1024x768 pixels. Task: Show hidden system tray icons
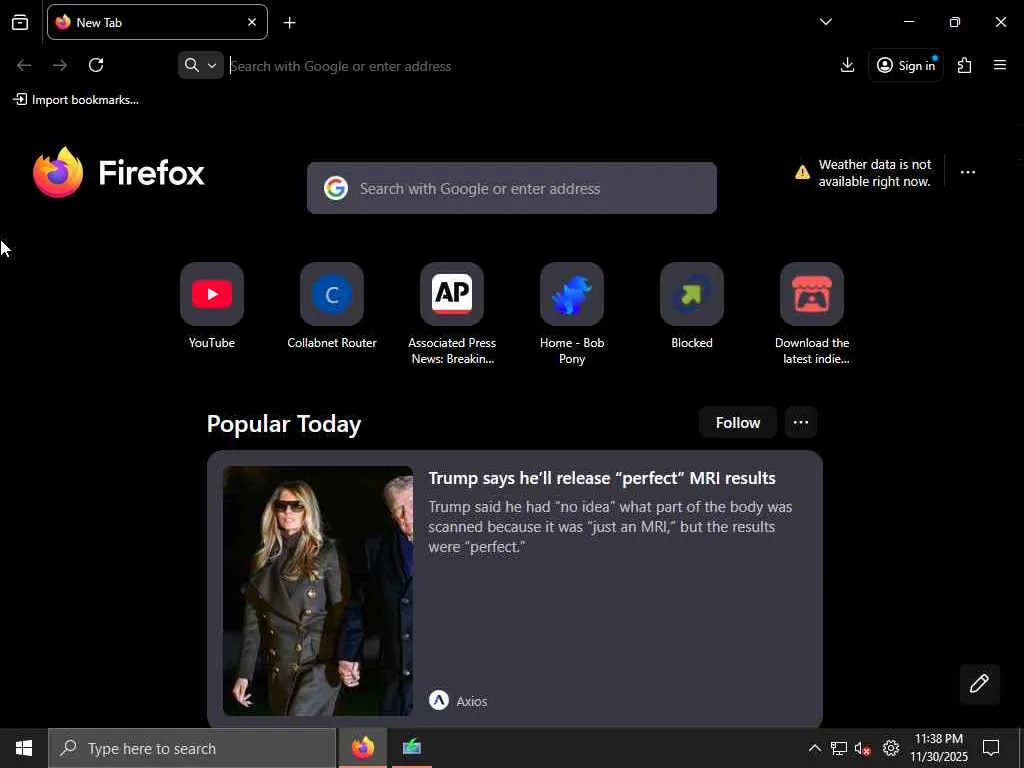coord(814,748)
